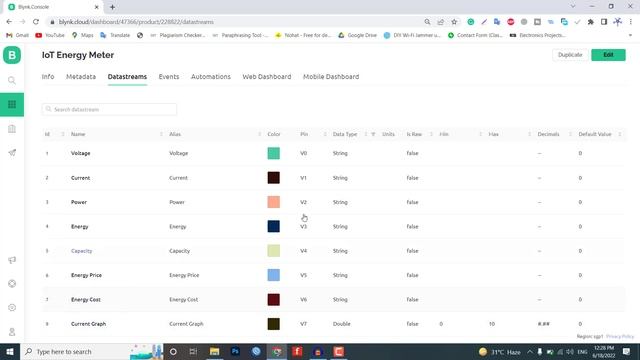This screenshot has width=640, height=360.
Task: Open notification center icon on taskbar
Action: point(627,351)
